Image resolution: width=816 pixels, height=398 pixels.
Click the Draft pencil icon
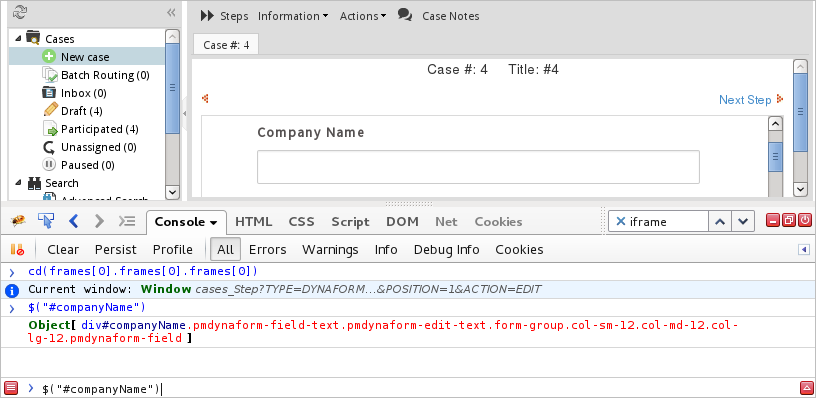(50, 110)
